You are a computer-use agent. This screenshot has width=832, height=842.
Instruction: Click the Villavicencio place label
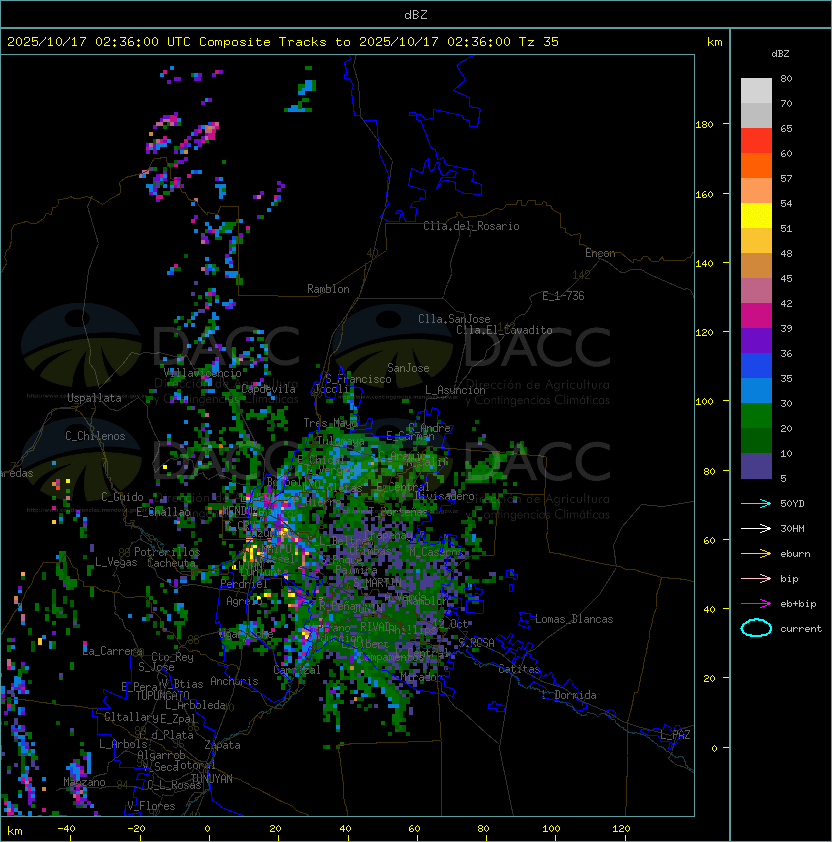coord(202,373)
